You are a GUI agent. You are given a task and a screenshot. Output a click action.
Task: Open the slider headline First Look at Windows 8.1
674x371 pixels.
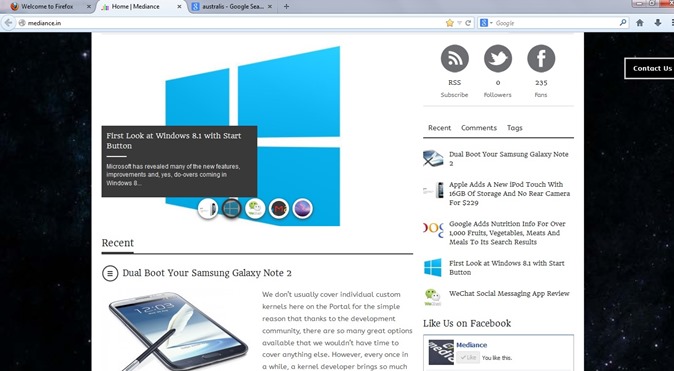tap(174, 141)
